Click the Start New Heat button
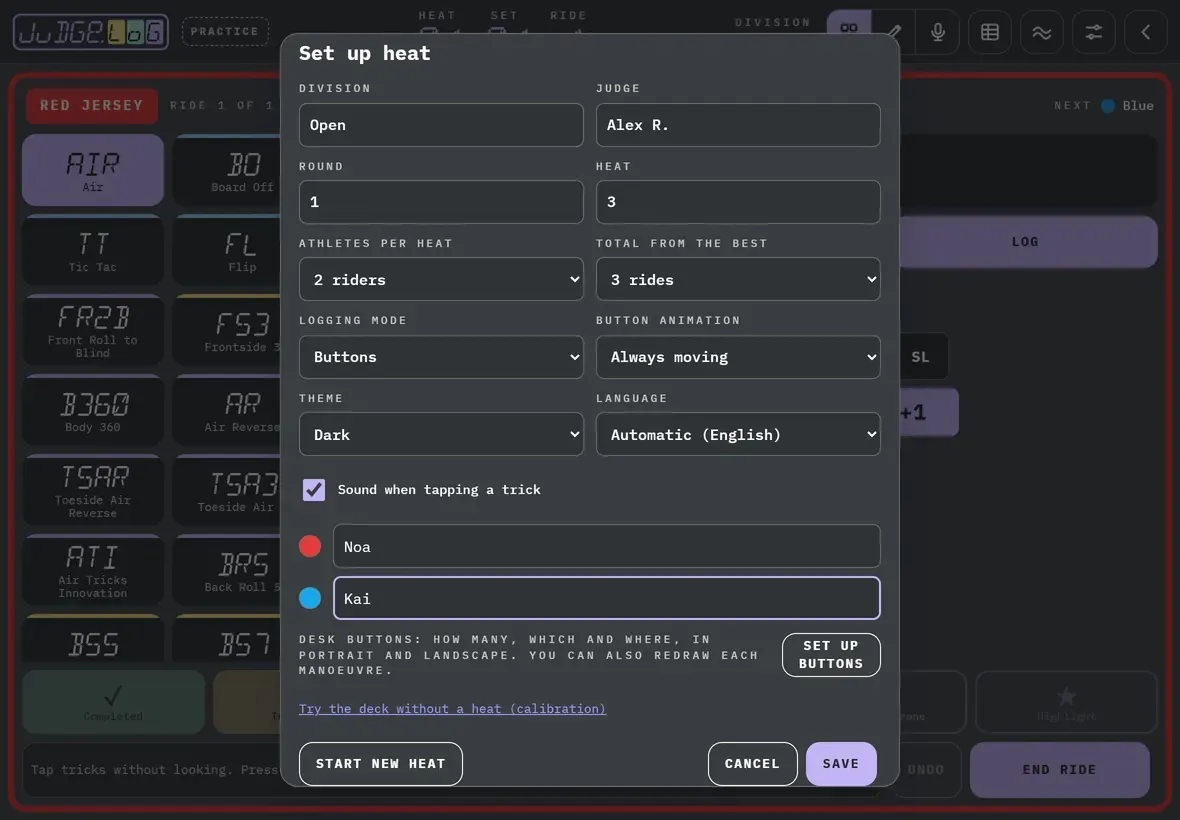The height and width of the screenshot is (820, 1180). coord(381,764)
